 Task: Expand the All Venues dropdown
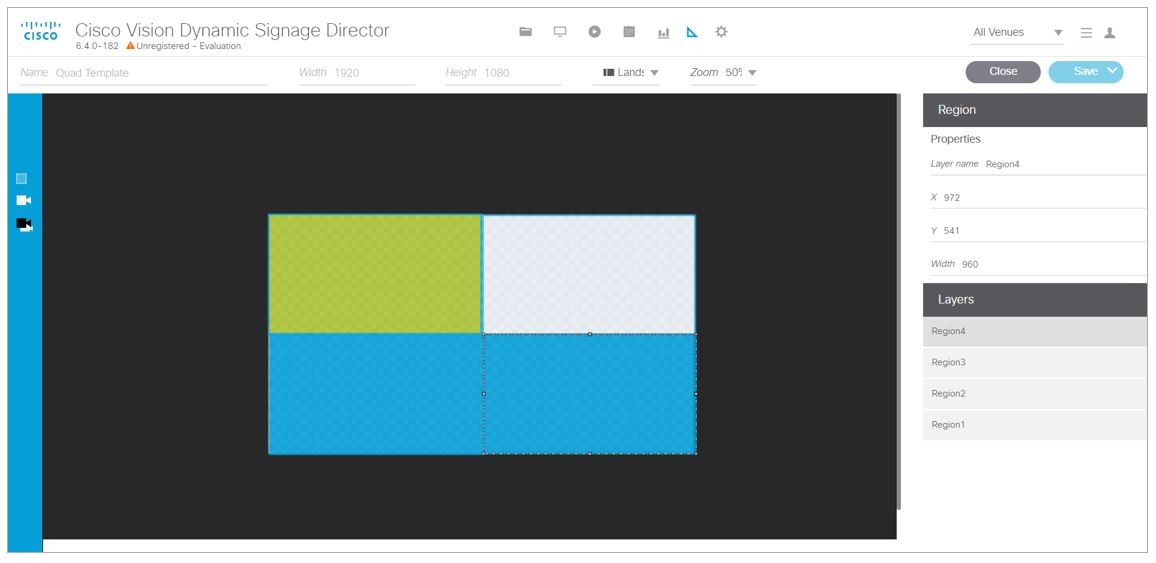(x=1017, y=32)
